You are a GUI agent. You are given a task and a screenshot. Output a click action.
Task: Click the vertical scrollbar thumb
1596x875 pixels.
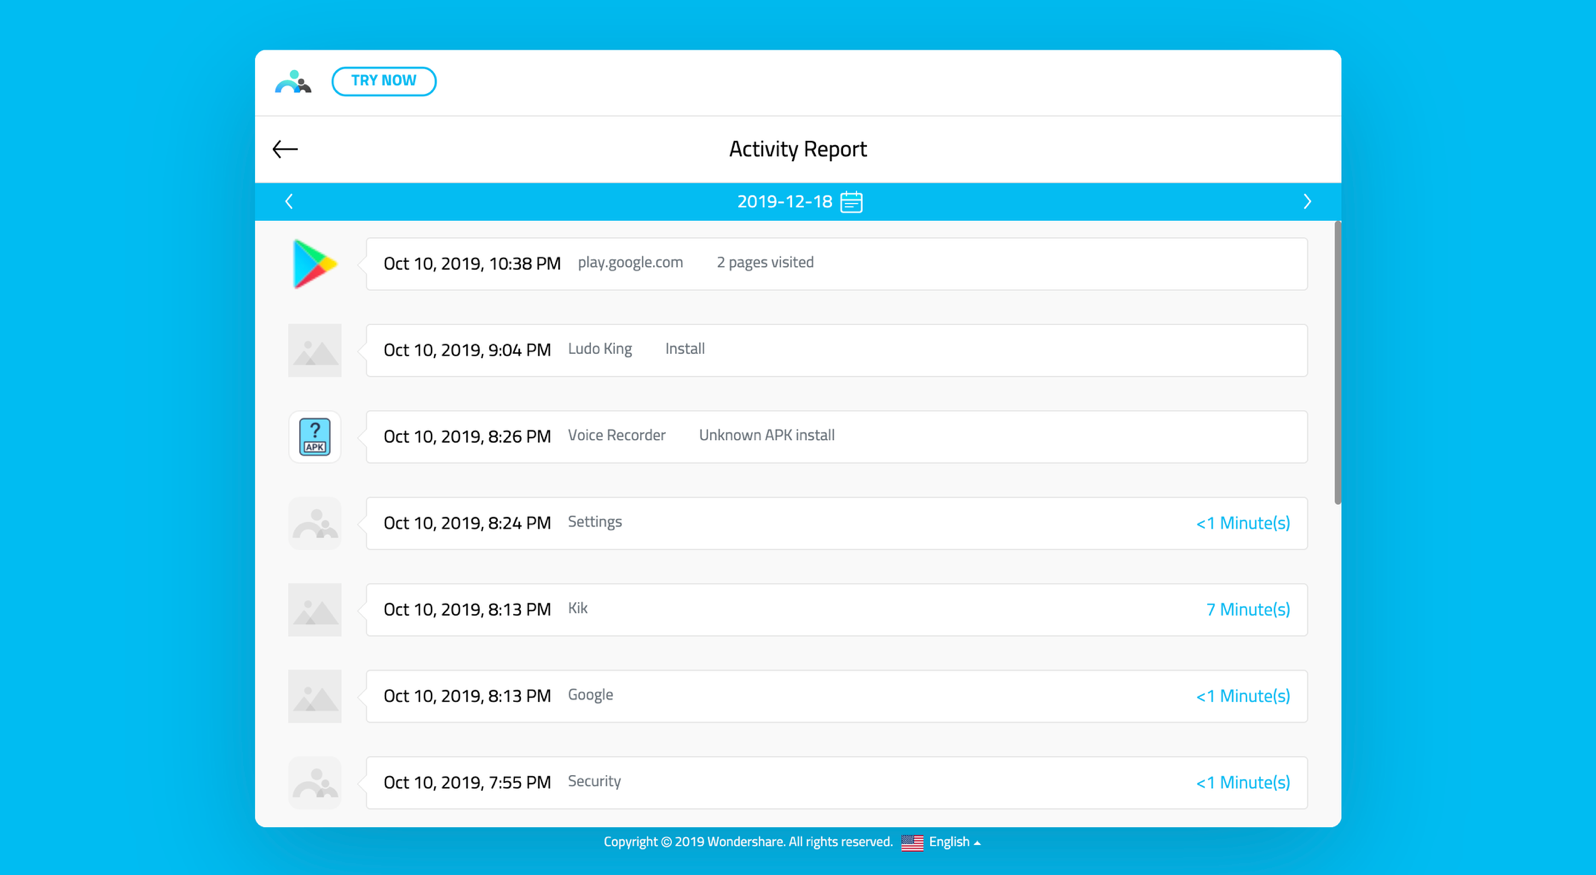pyautogui.click(x=1337, y=363)
